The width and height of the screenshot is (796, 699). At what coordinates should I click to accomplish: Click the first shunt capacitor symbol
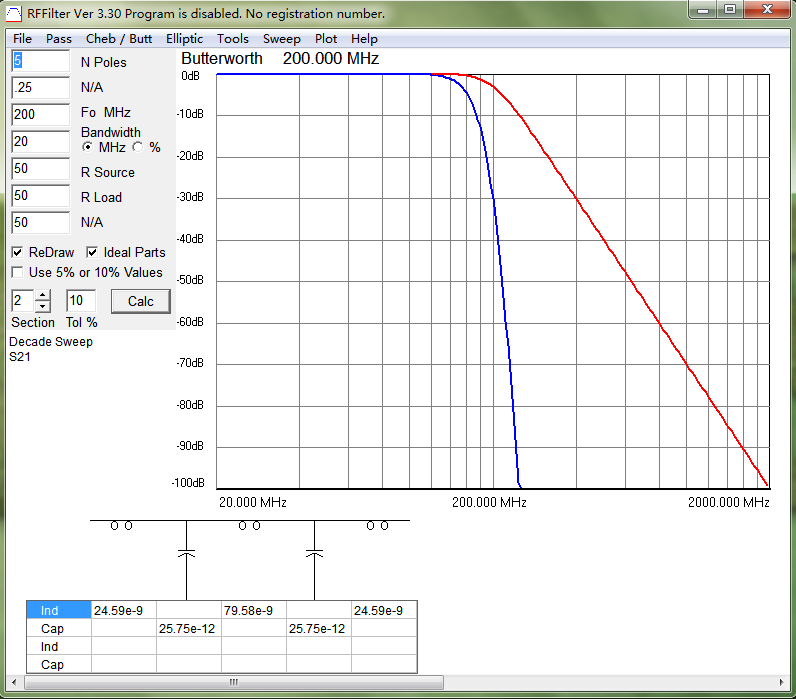pos(186,553)
